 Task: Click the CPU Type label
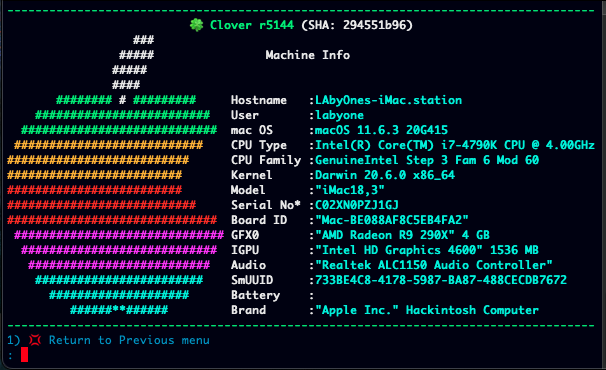click(259, 145)
